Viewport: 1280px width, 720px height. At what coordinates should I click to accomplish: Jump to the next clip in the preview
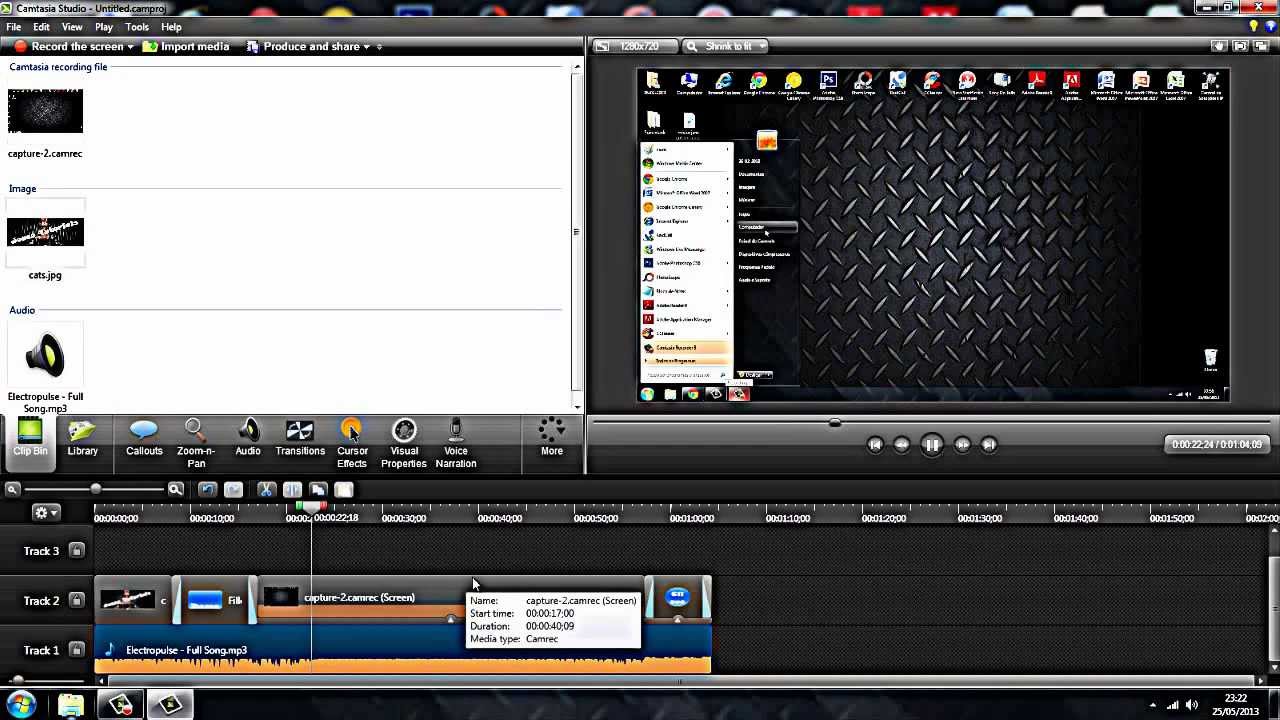(989, 445)
